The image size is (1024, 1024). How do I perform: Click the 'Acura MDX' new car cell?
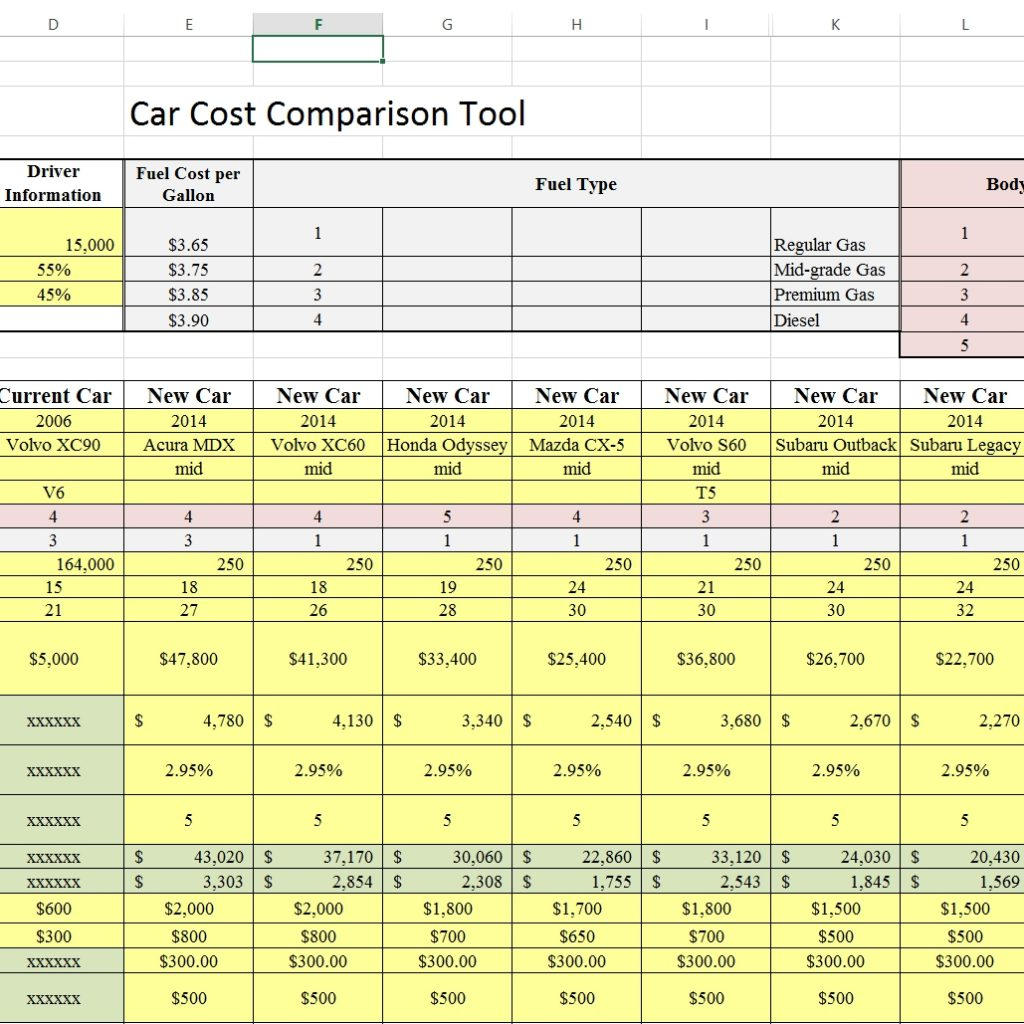click(x=188, y=445)
